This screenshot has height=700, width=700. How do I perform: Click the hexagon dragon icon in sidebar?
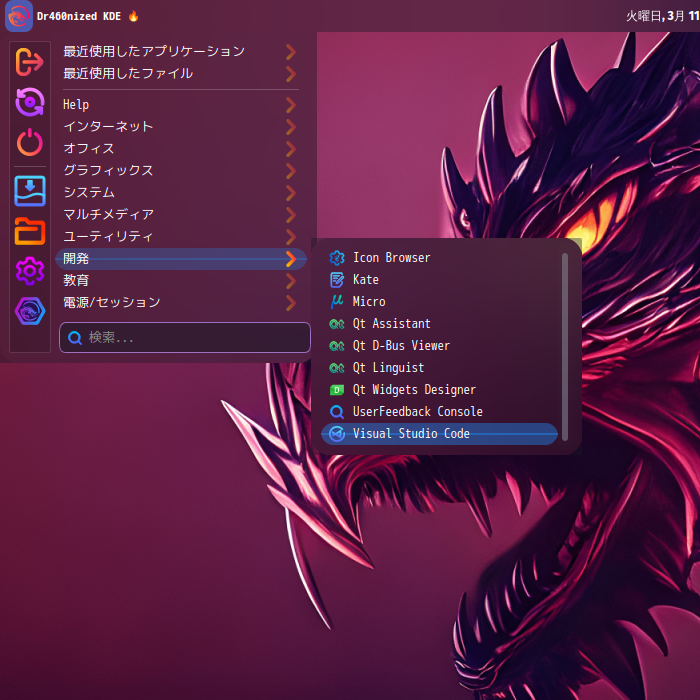click(x=30, y=311)
